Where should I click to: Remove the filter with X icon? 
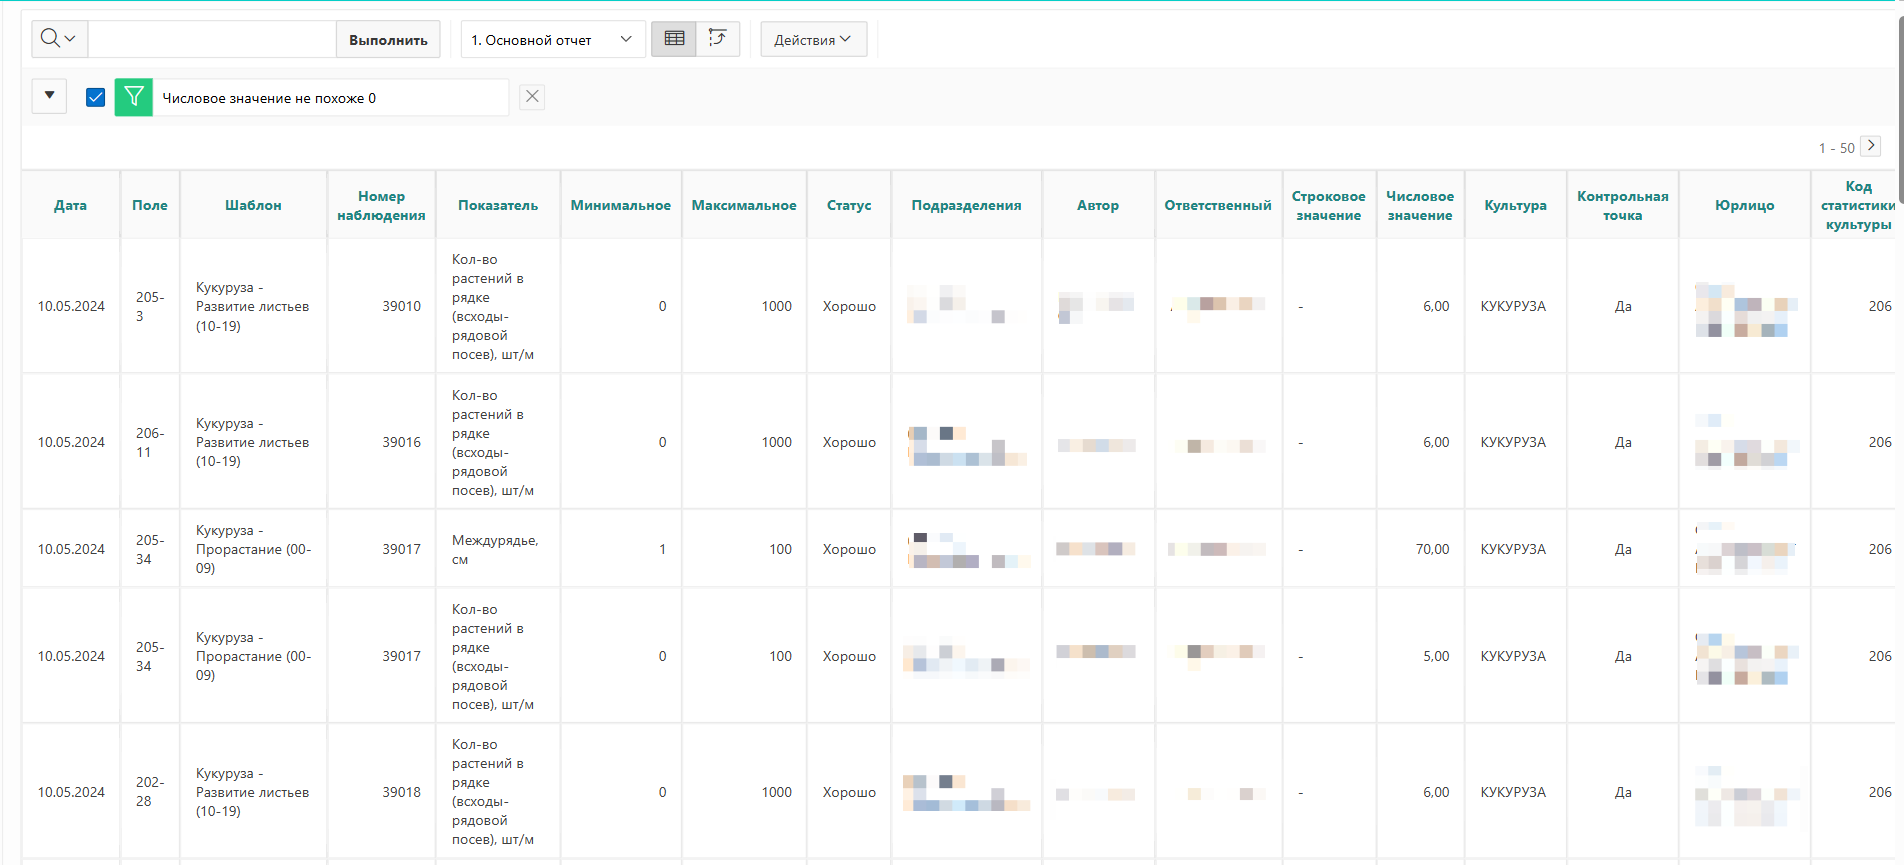click(532, 97)
